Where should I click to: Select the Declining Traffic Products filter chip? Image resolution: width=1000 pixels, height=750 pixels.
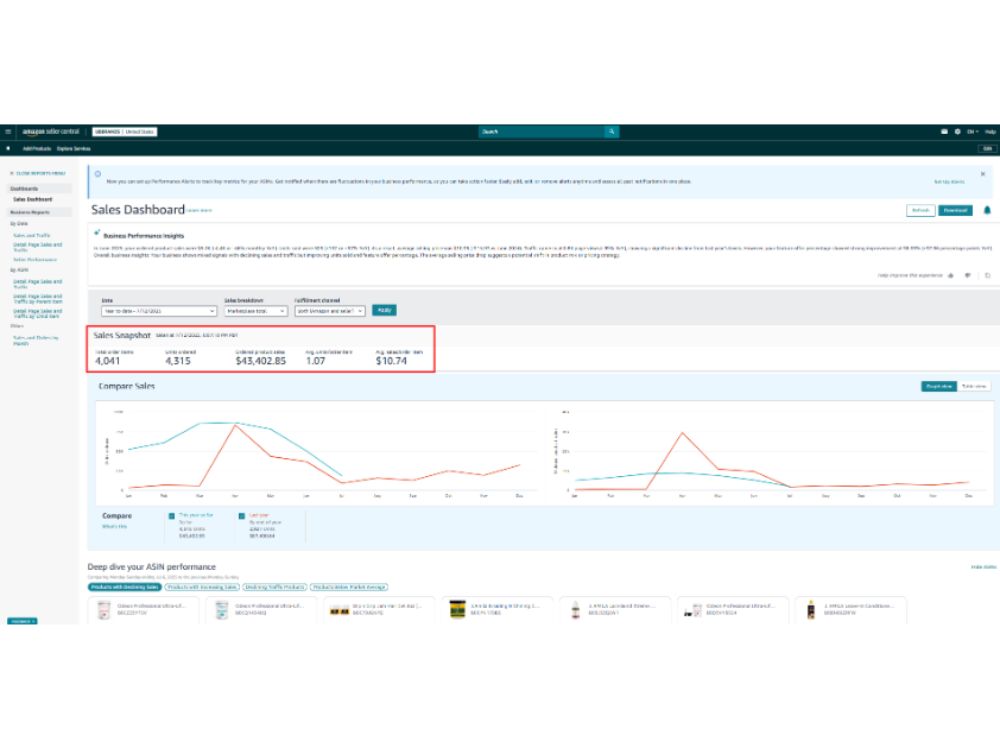pyautogui.click(x=276, y=587)
